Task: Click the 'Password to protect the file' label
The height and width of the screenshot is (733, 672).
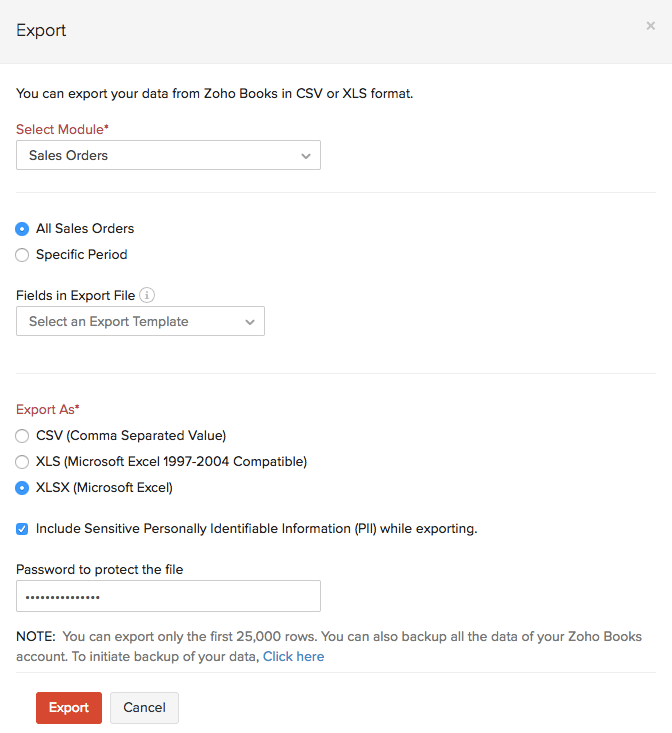Action: click(x=100, y=570)
